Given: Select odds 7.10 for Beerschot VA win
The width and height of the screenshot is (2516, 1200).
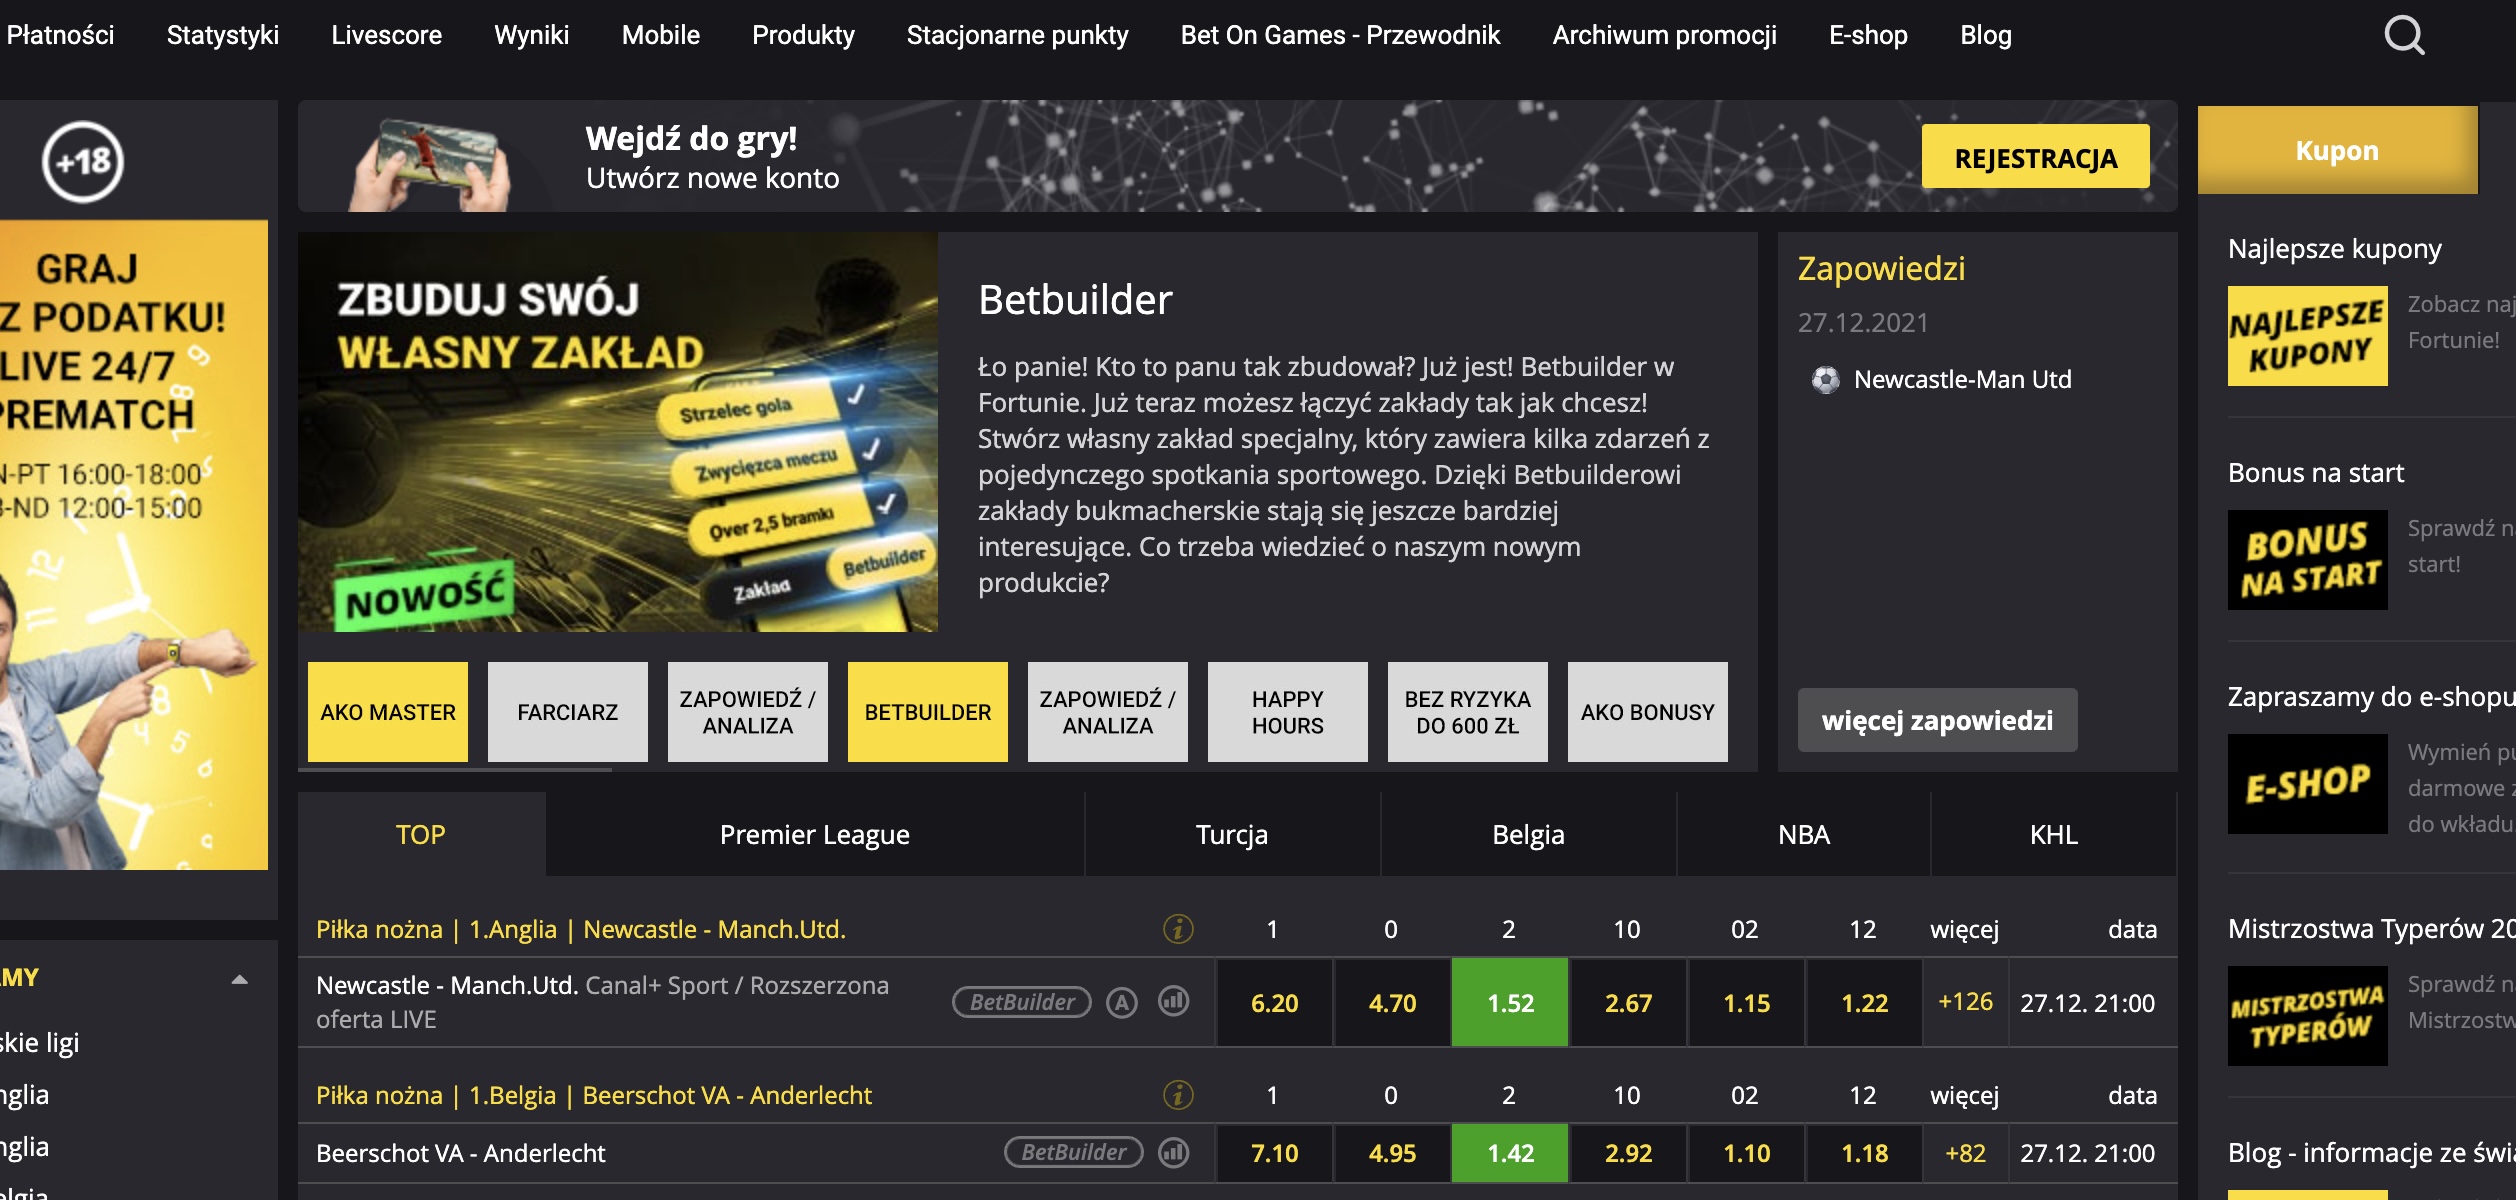Looking at the screenshot, I should click(x=1274, y=1153).
